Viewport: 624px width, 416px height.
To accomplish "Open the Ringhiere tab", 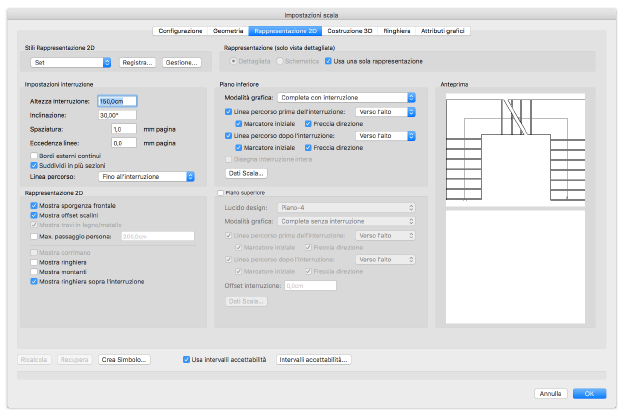I will click(x=397, y=31).
